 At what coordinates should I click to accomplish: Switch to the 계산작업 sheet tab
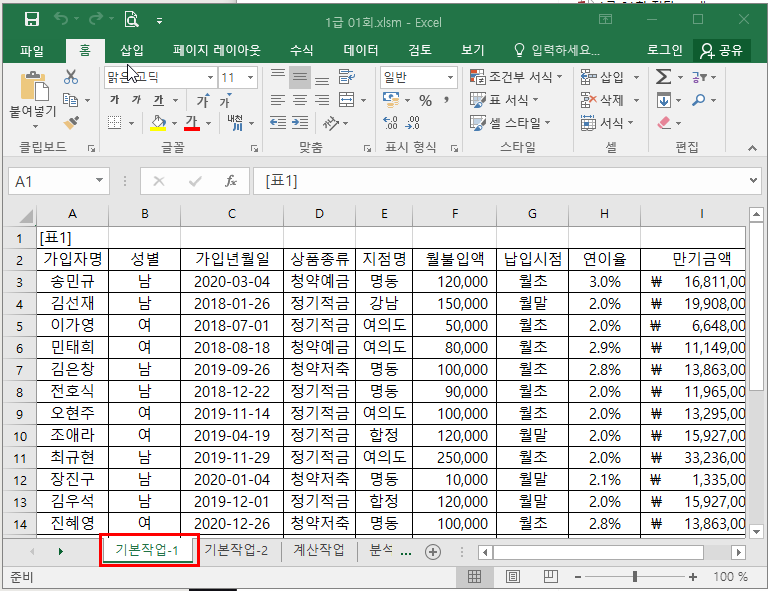coord(319,551)
